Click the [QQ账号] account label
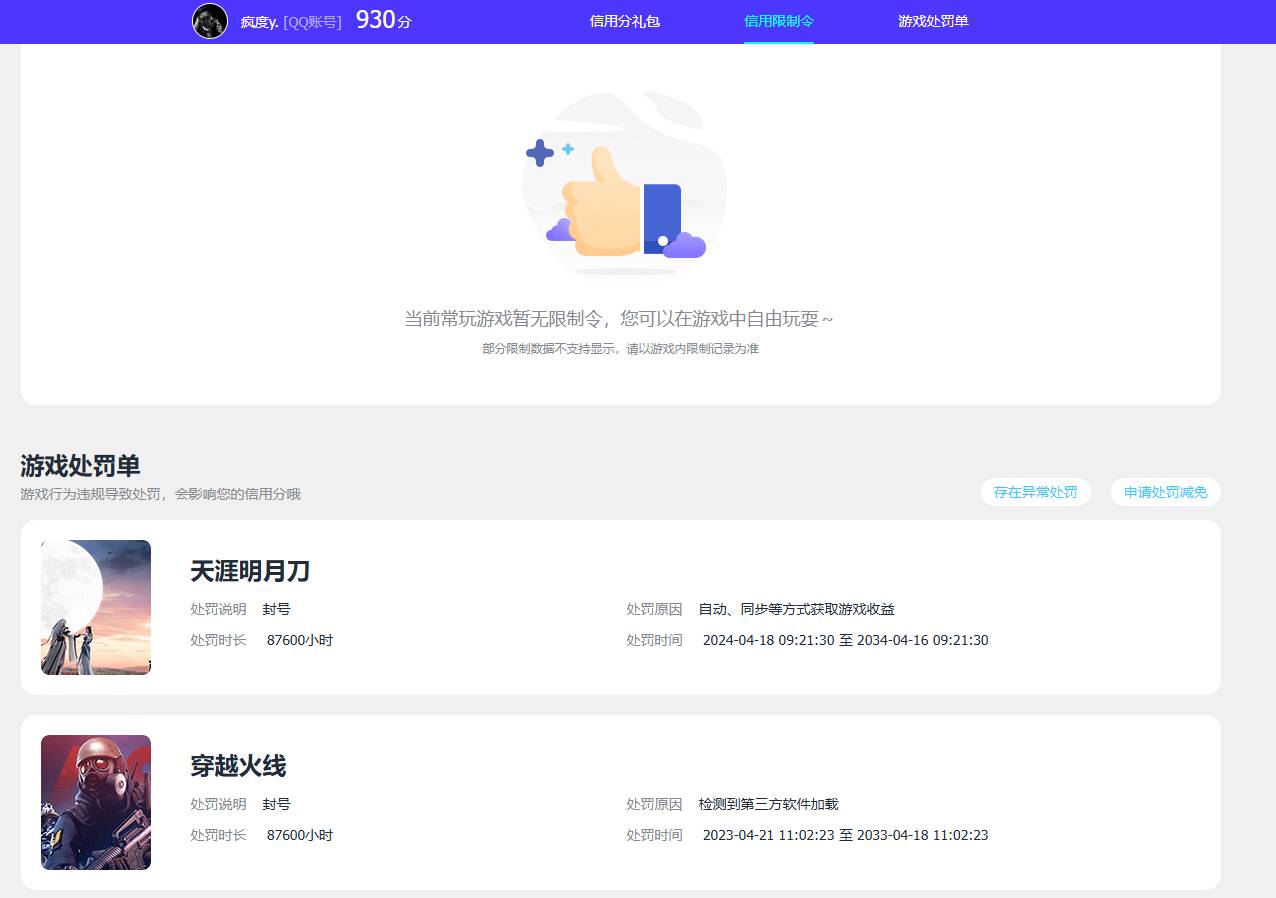The height and width of the screenshot is (898, 1276). [311, 21]
